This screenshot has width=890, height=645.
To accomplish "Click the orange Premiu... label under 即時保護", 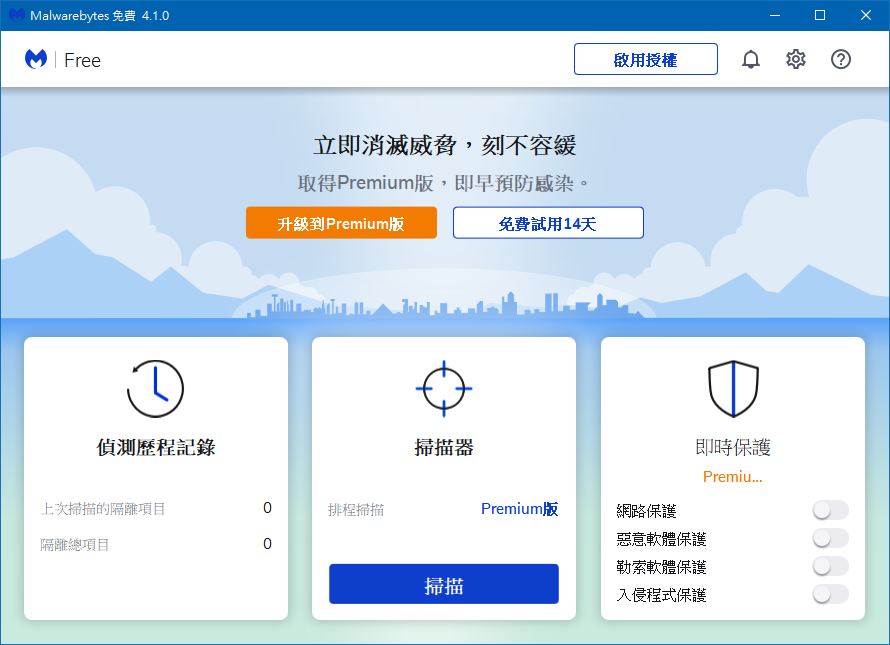I will (733, 476).
